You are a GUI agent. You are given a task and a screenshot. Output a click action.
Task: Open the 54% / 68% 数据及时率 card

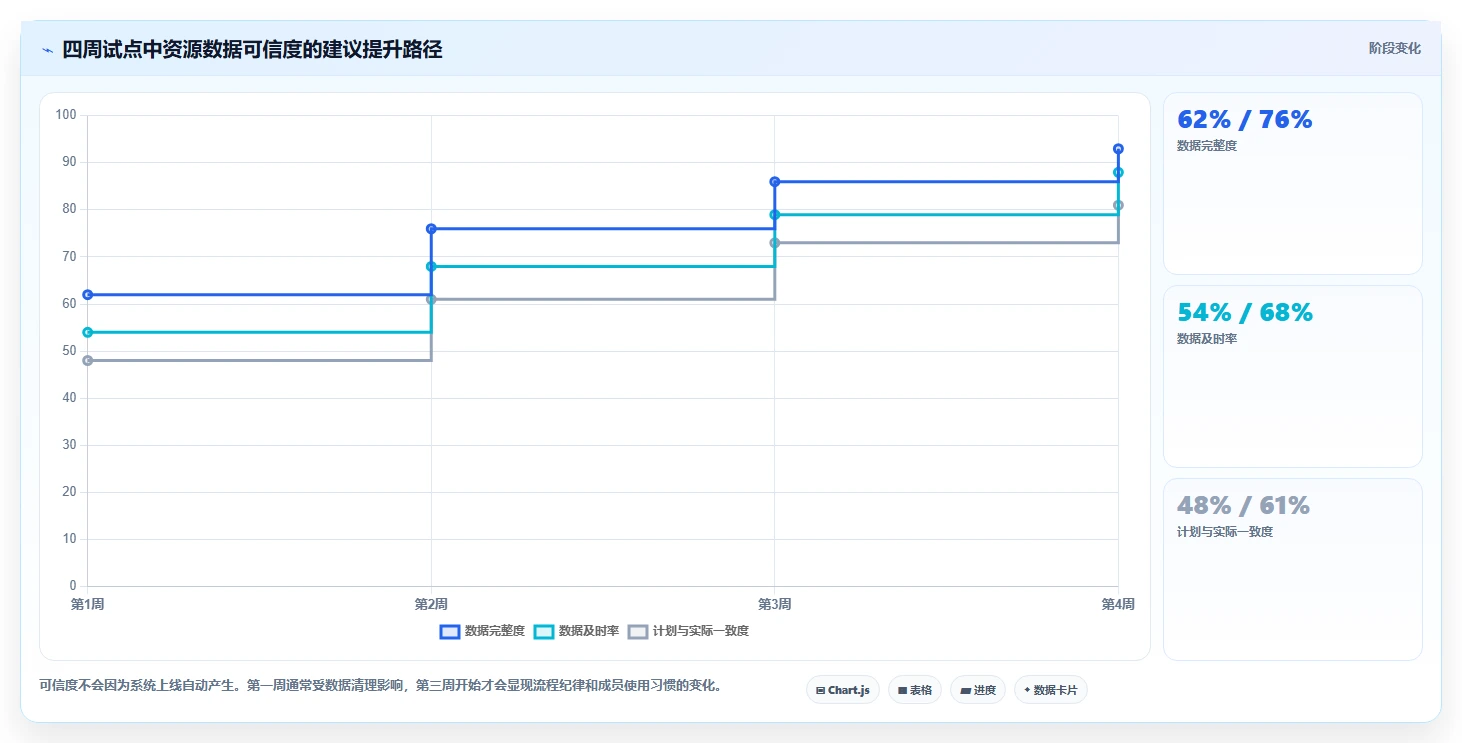1292,376
